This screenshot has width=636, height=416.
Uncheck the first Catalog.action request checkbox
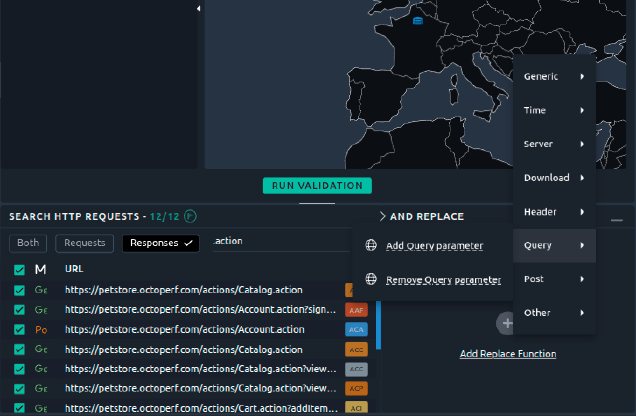(20, 290)
